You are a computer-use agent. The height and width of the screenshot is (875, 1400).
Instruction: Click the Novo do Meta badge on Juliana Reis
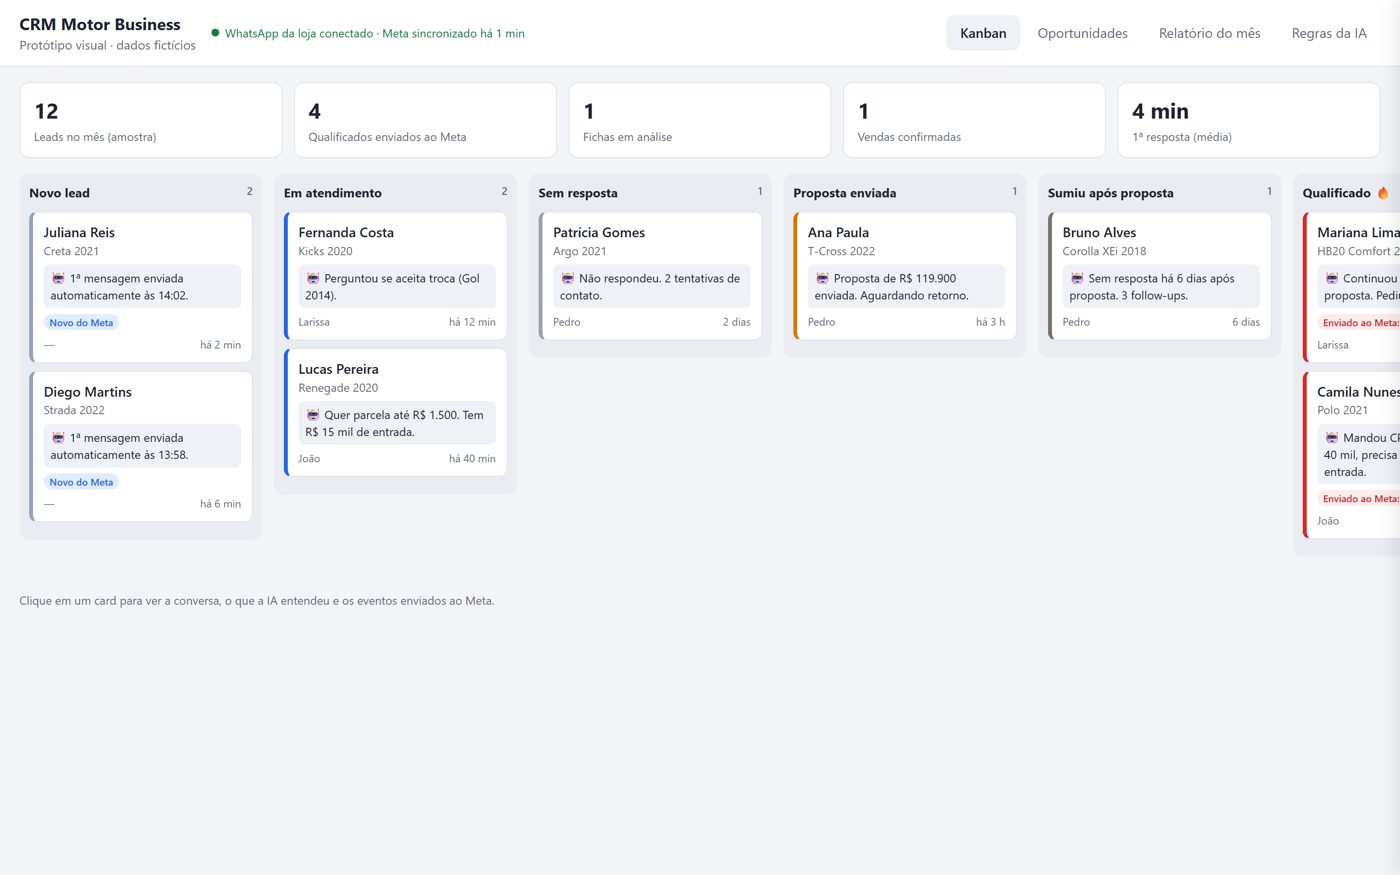pyautogui.click(x=82, y=323)
